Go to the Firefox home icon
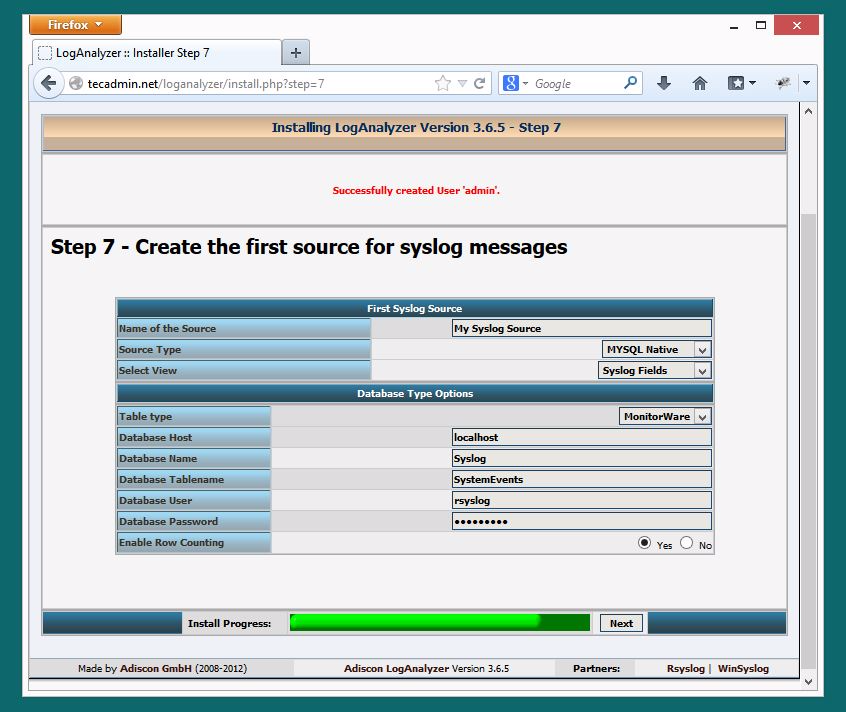846x712 pixels. tap(699, 83)
